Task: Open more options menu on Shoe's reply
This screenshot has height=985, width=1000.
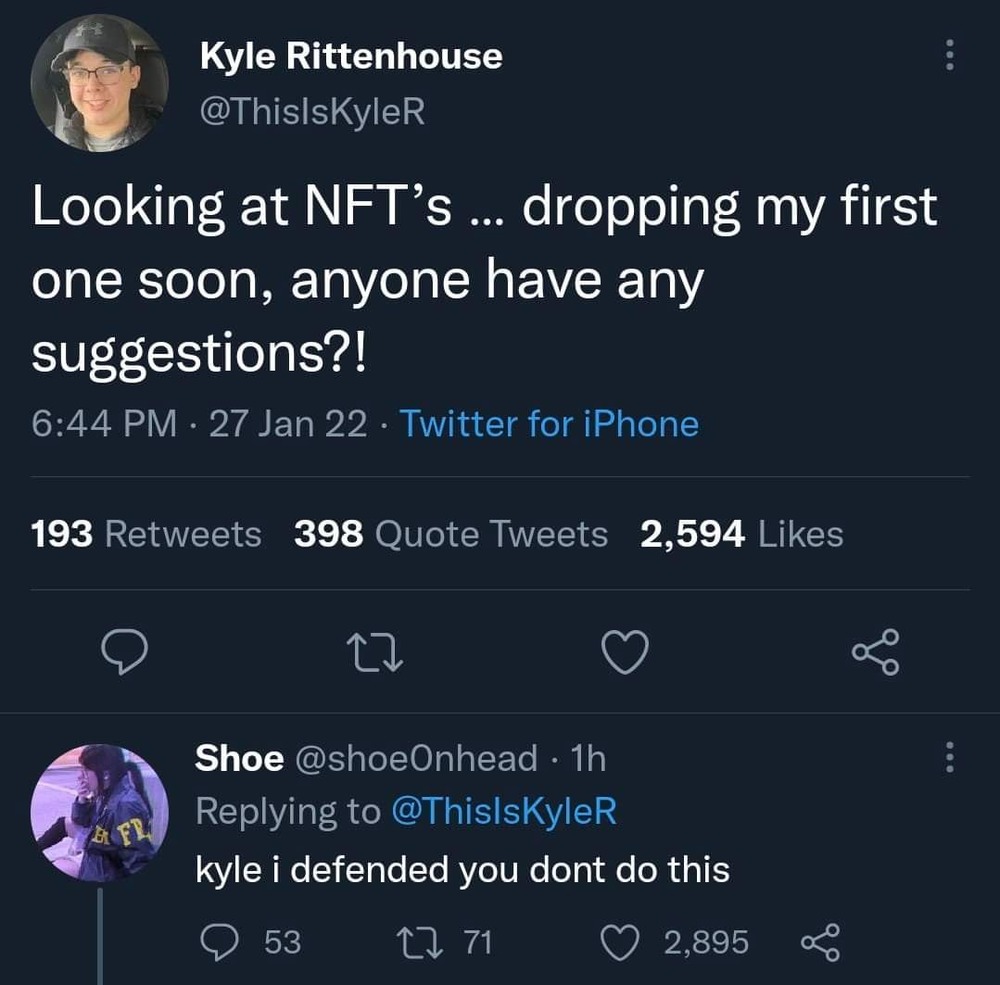Action: click(x=949, y=757)
